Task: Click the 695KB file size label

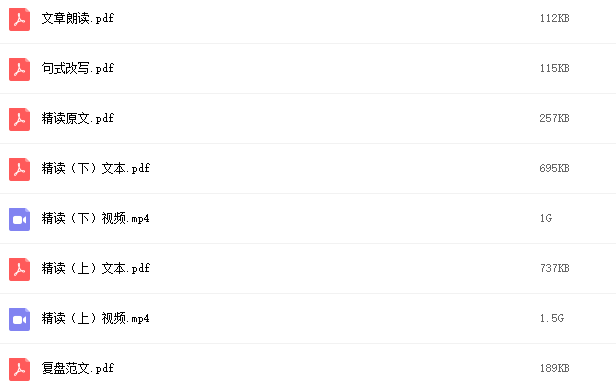Action: coord(554,168)
